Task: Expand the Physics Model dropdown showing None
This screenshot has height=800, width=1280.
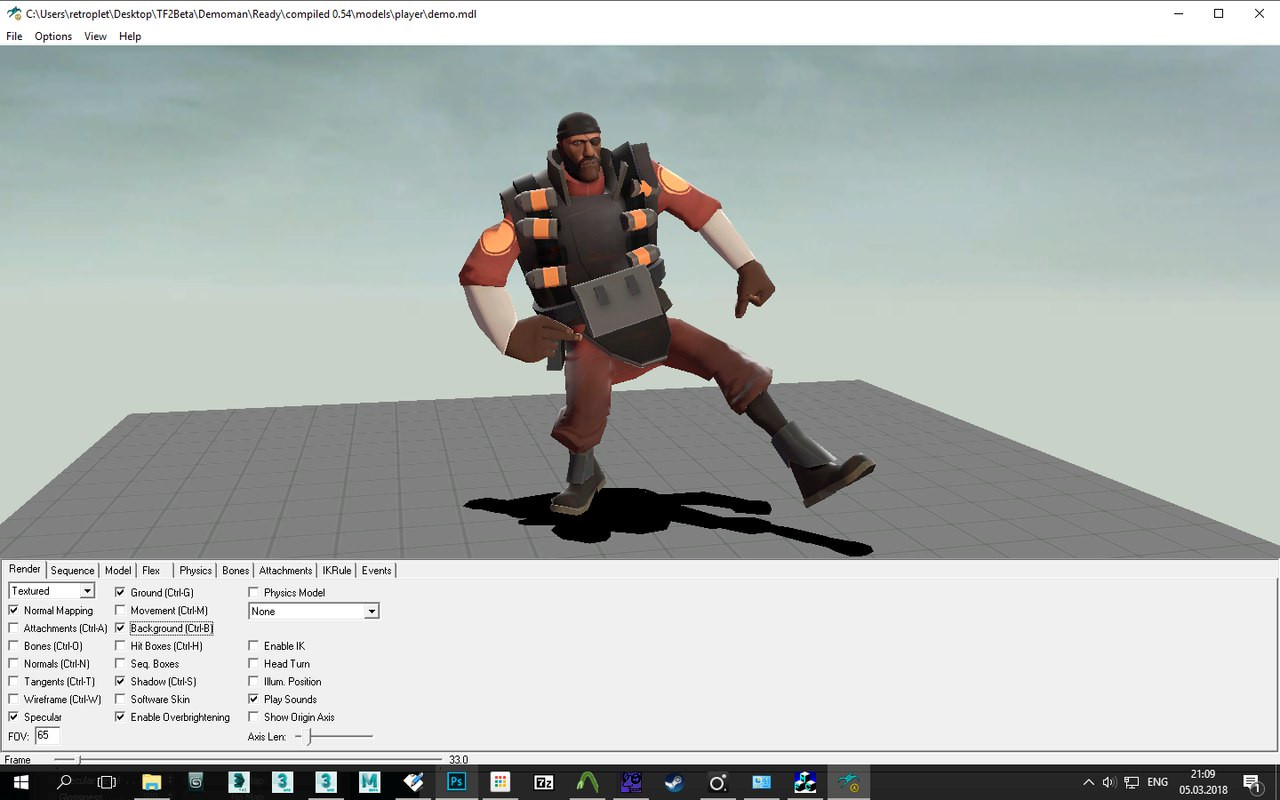Action: coord(371,610)
